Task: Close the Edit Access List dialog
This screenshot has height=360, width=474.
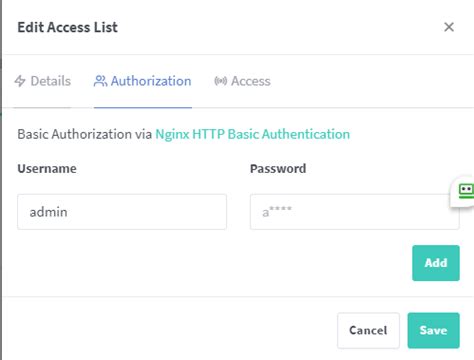Action: 449,27
